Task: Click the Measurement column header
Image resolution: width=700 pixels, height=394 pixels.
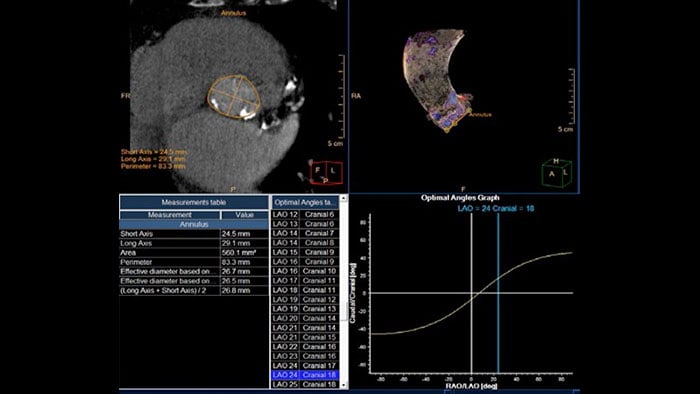Action: coord(170,215)
